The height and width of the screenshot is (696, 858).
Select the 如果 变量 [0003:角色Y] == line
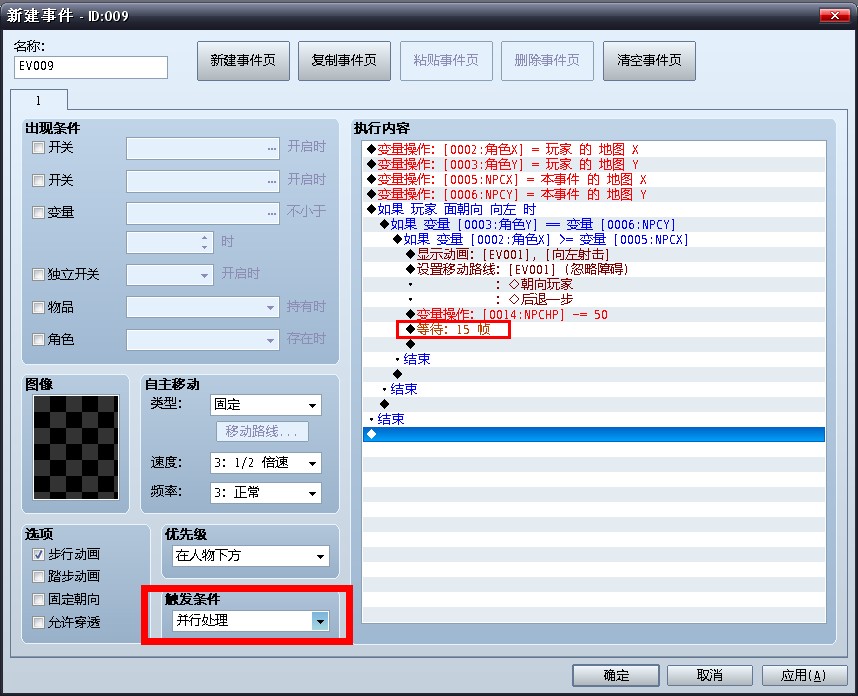[x=594, y=224]
